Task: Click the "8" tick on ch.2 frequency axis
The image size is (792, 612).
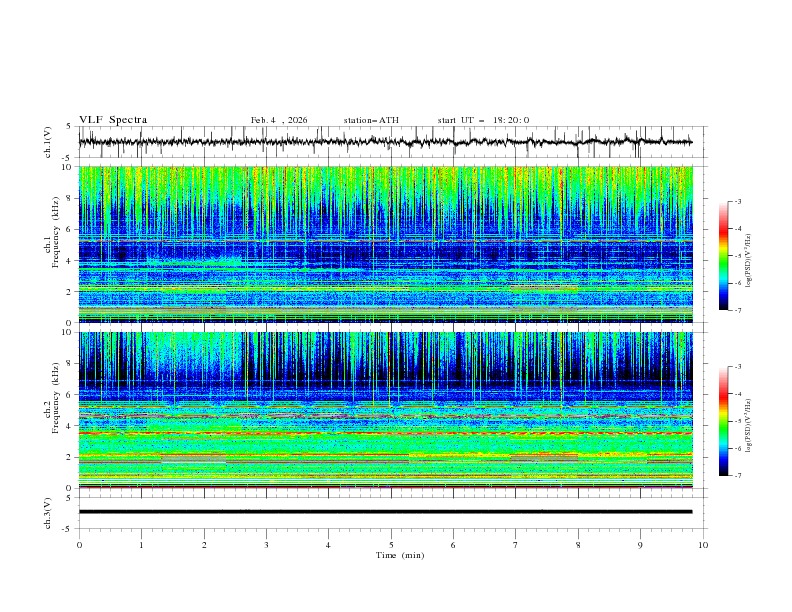Action: (x=71, y=364)
